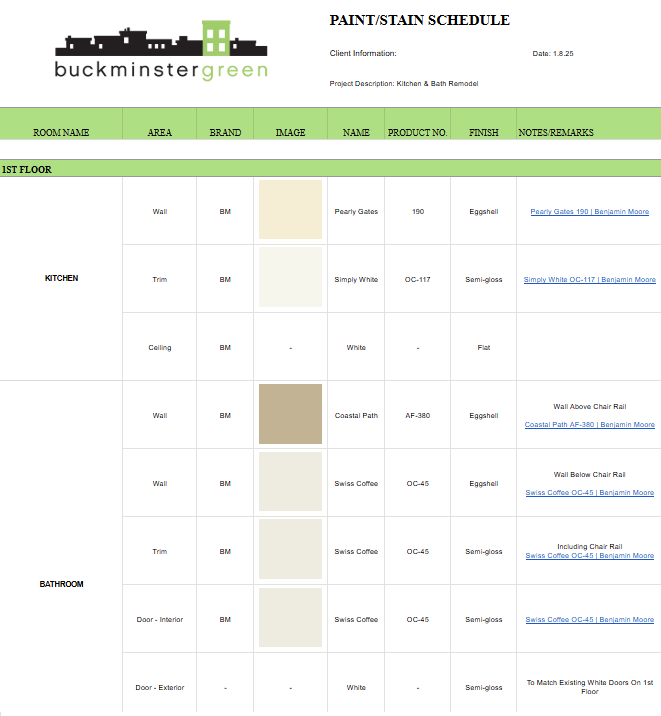661x716 pixels.
Task: Click the Including Chair Rail note
Action: click(589, 547)
